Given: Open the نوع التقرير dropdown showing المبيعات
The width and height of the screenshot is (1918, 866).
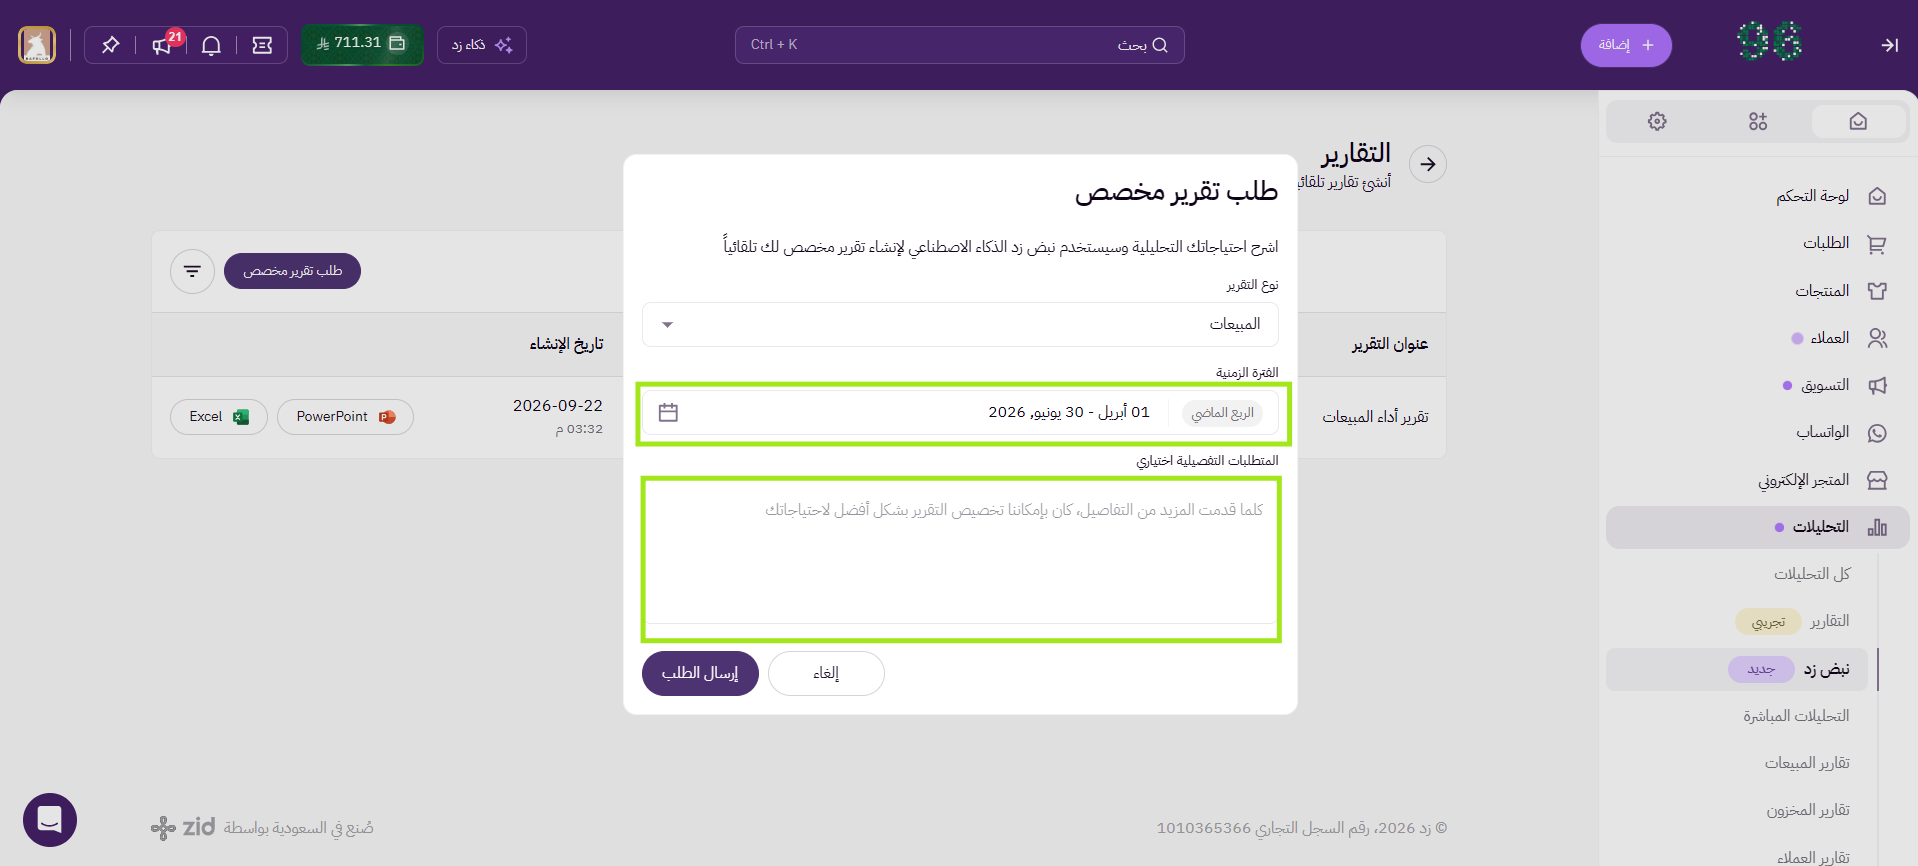Looking at the screenshot, I should click(960, 324).
